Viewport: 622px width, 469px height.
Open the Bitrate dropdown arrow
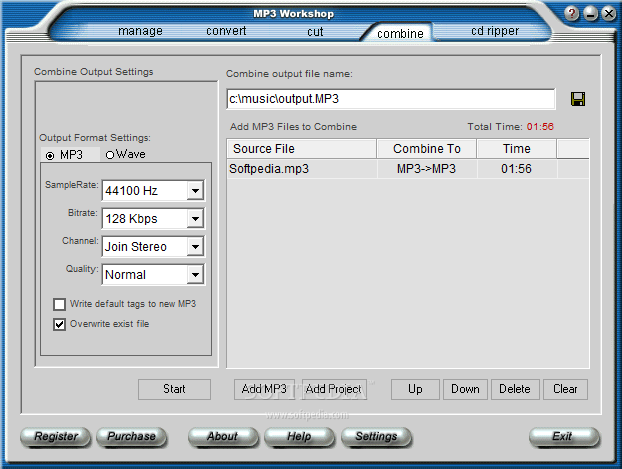[x=195, y=219]
